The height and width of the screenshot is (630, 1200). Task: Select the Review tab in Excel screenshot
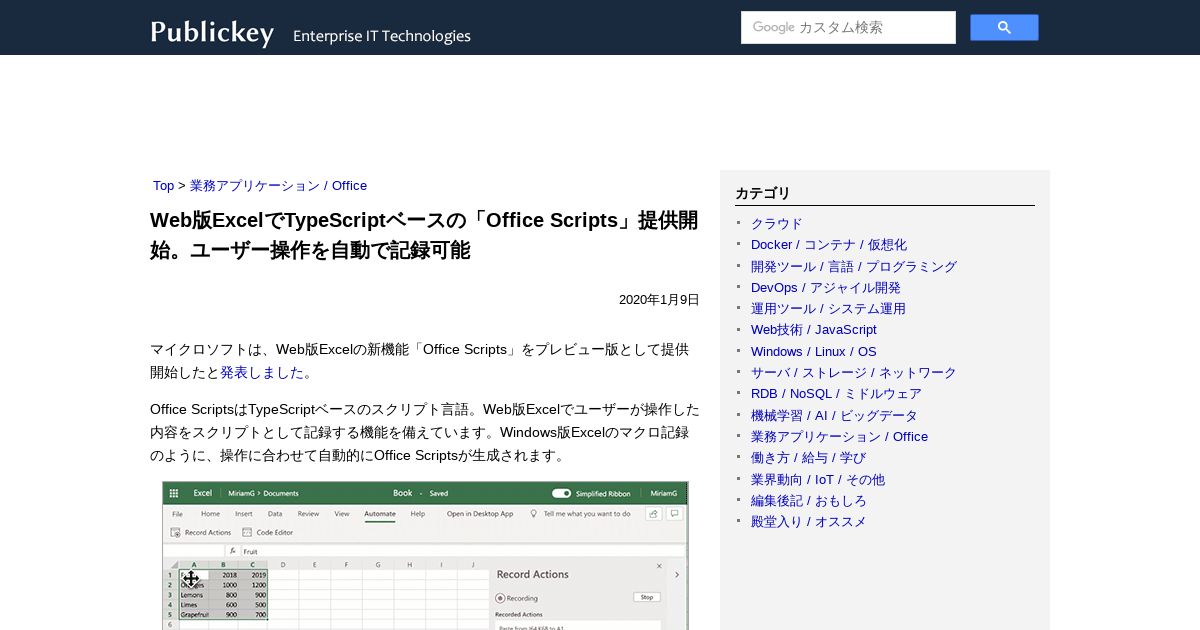click(x=308, y=514)
